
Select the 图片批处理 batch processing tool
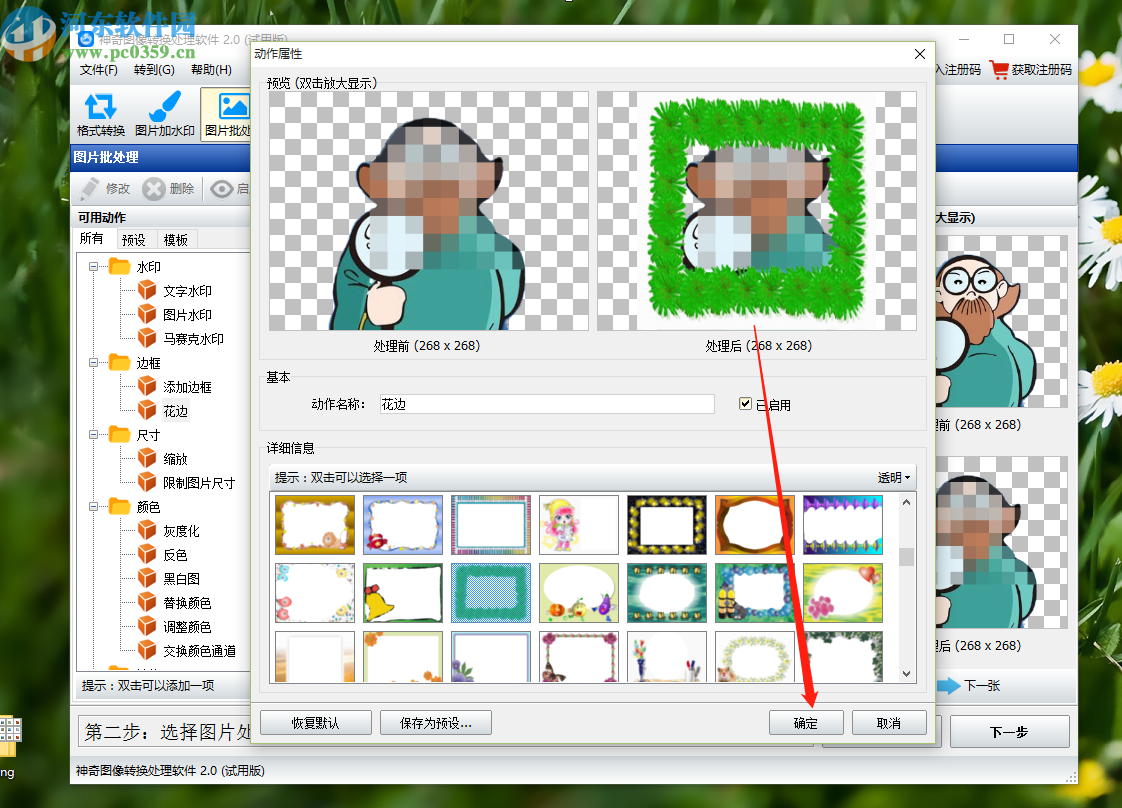(x=227, y=113)
